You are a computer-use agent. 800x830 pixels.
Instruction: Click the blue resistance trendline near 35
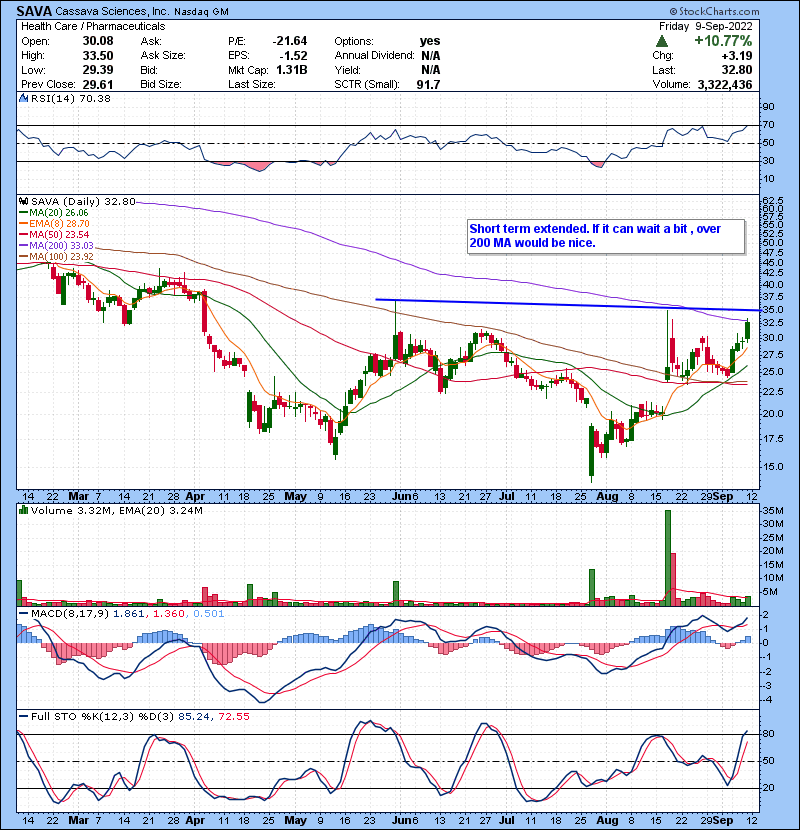pyautogui.click(x=568, y=305)
